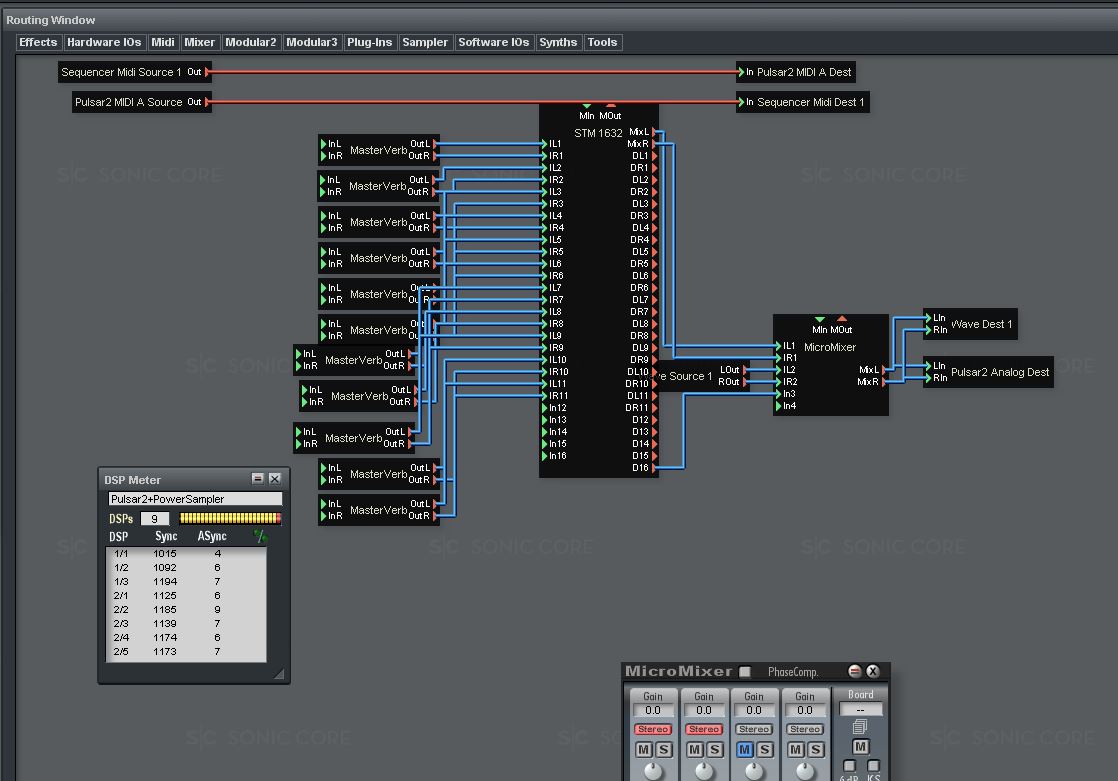Open the Modular3 menu
This screenshot has height=781, width=1118.
click(x=312, y=42)
